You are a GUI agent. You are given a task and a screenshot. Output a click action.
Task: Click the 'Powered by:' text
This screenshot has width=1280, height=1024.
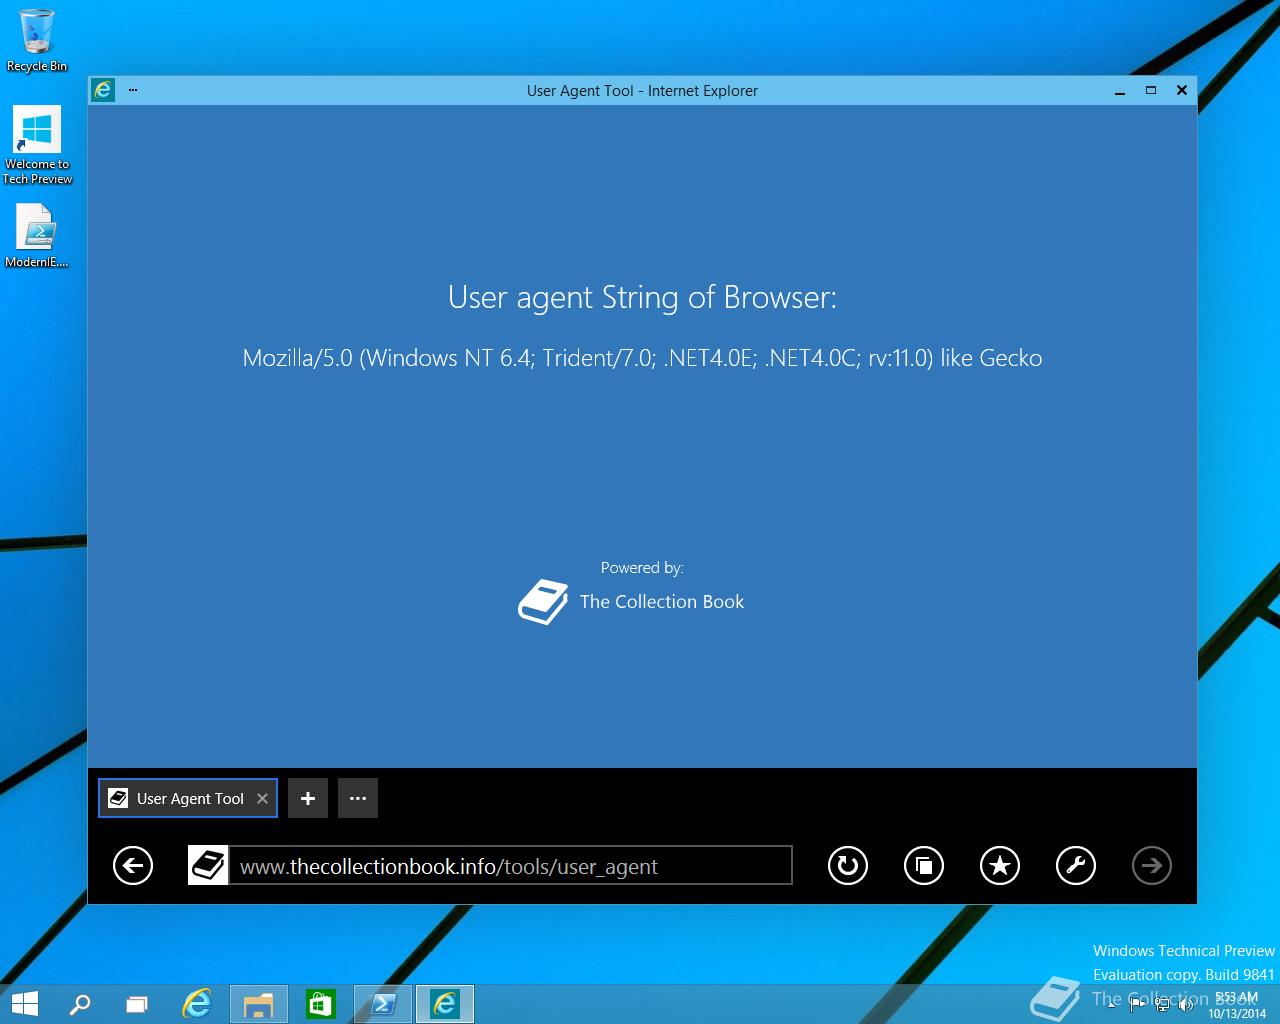(642, 568)
